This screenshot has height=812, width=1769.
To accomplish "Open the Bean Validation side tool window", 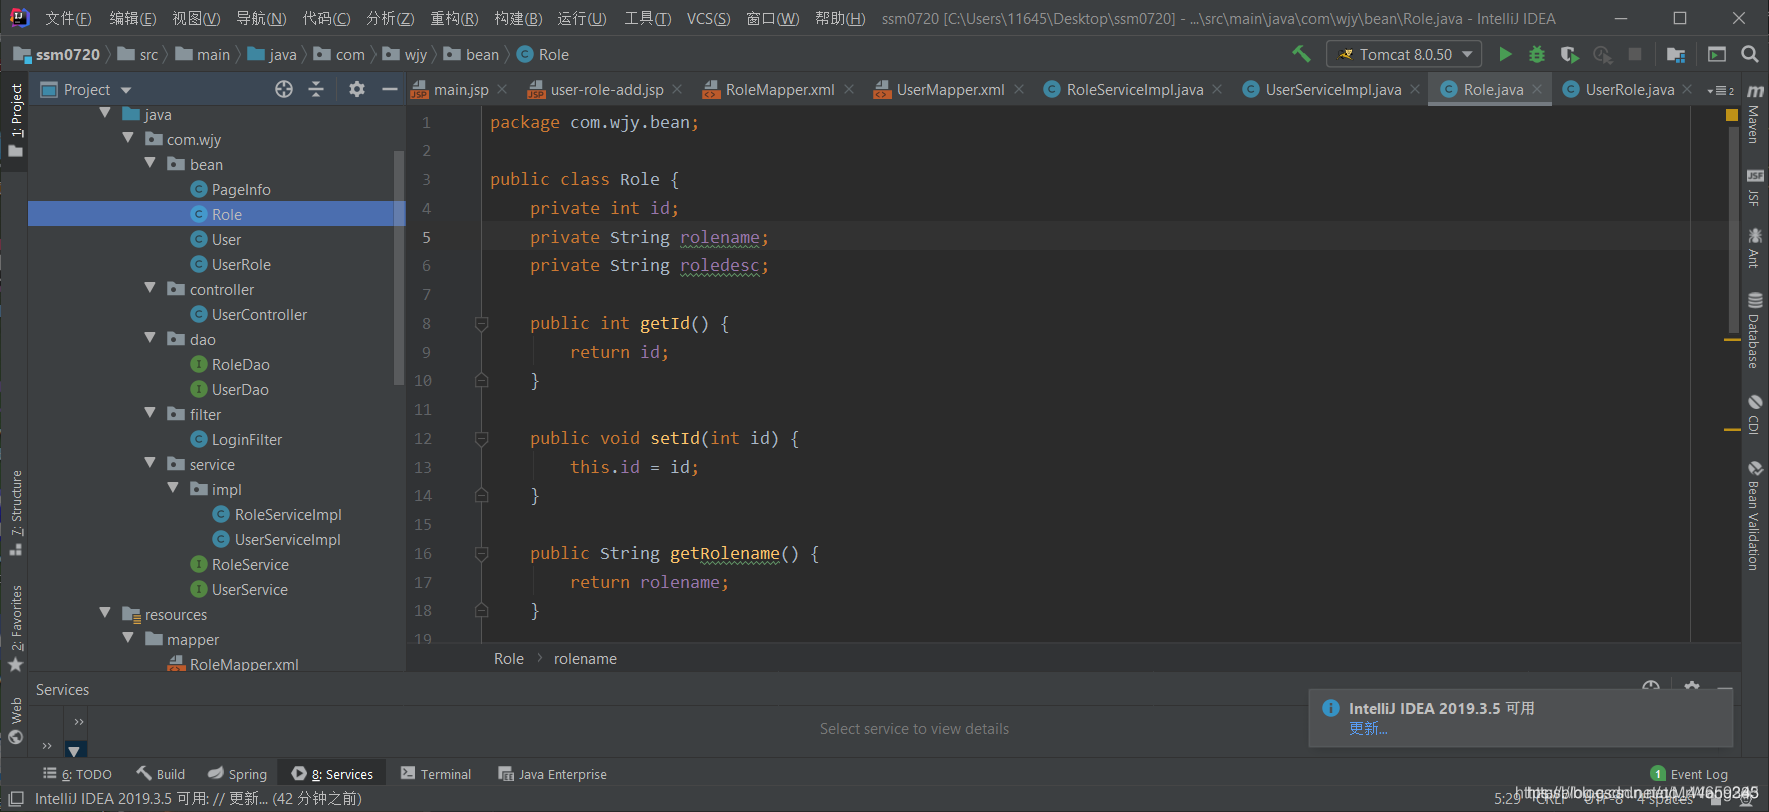I will coord(1754,515).
